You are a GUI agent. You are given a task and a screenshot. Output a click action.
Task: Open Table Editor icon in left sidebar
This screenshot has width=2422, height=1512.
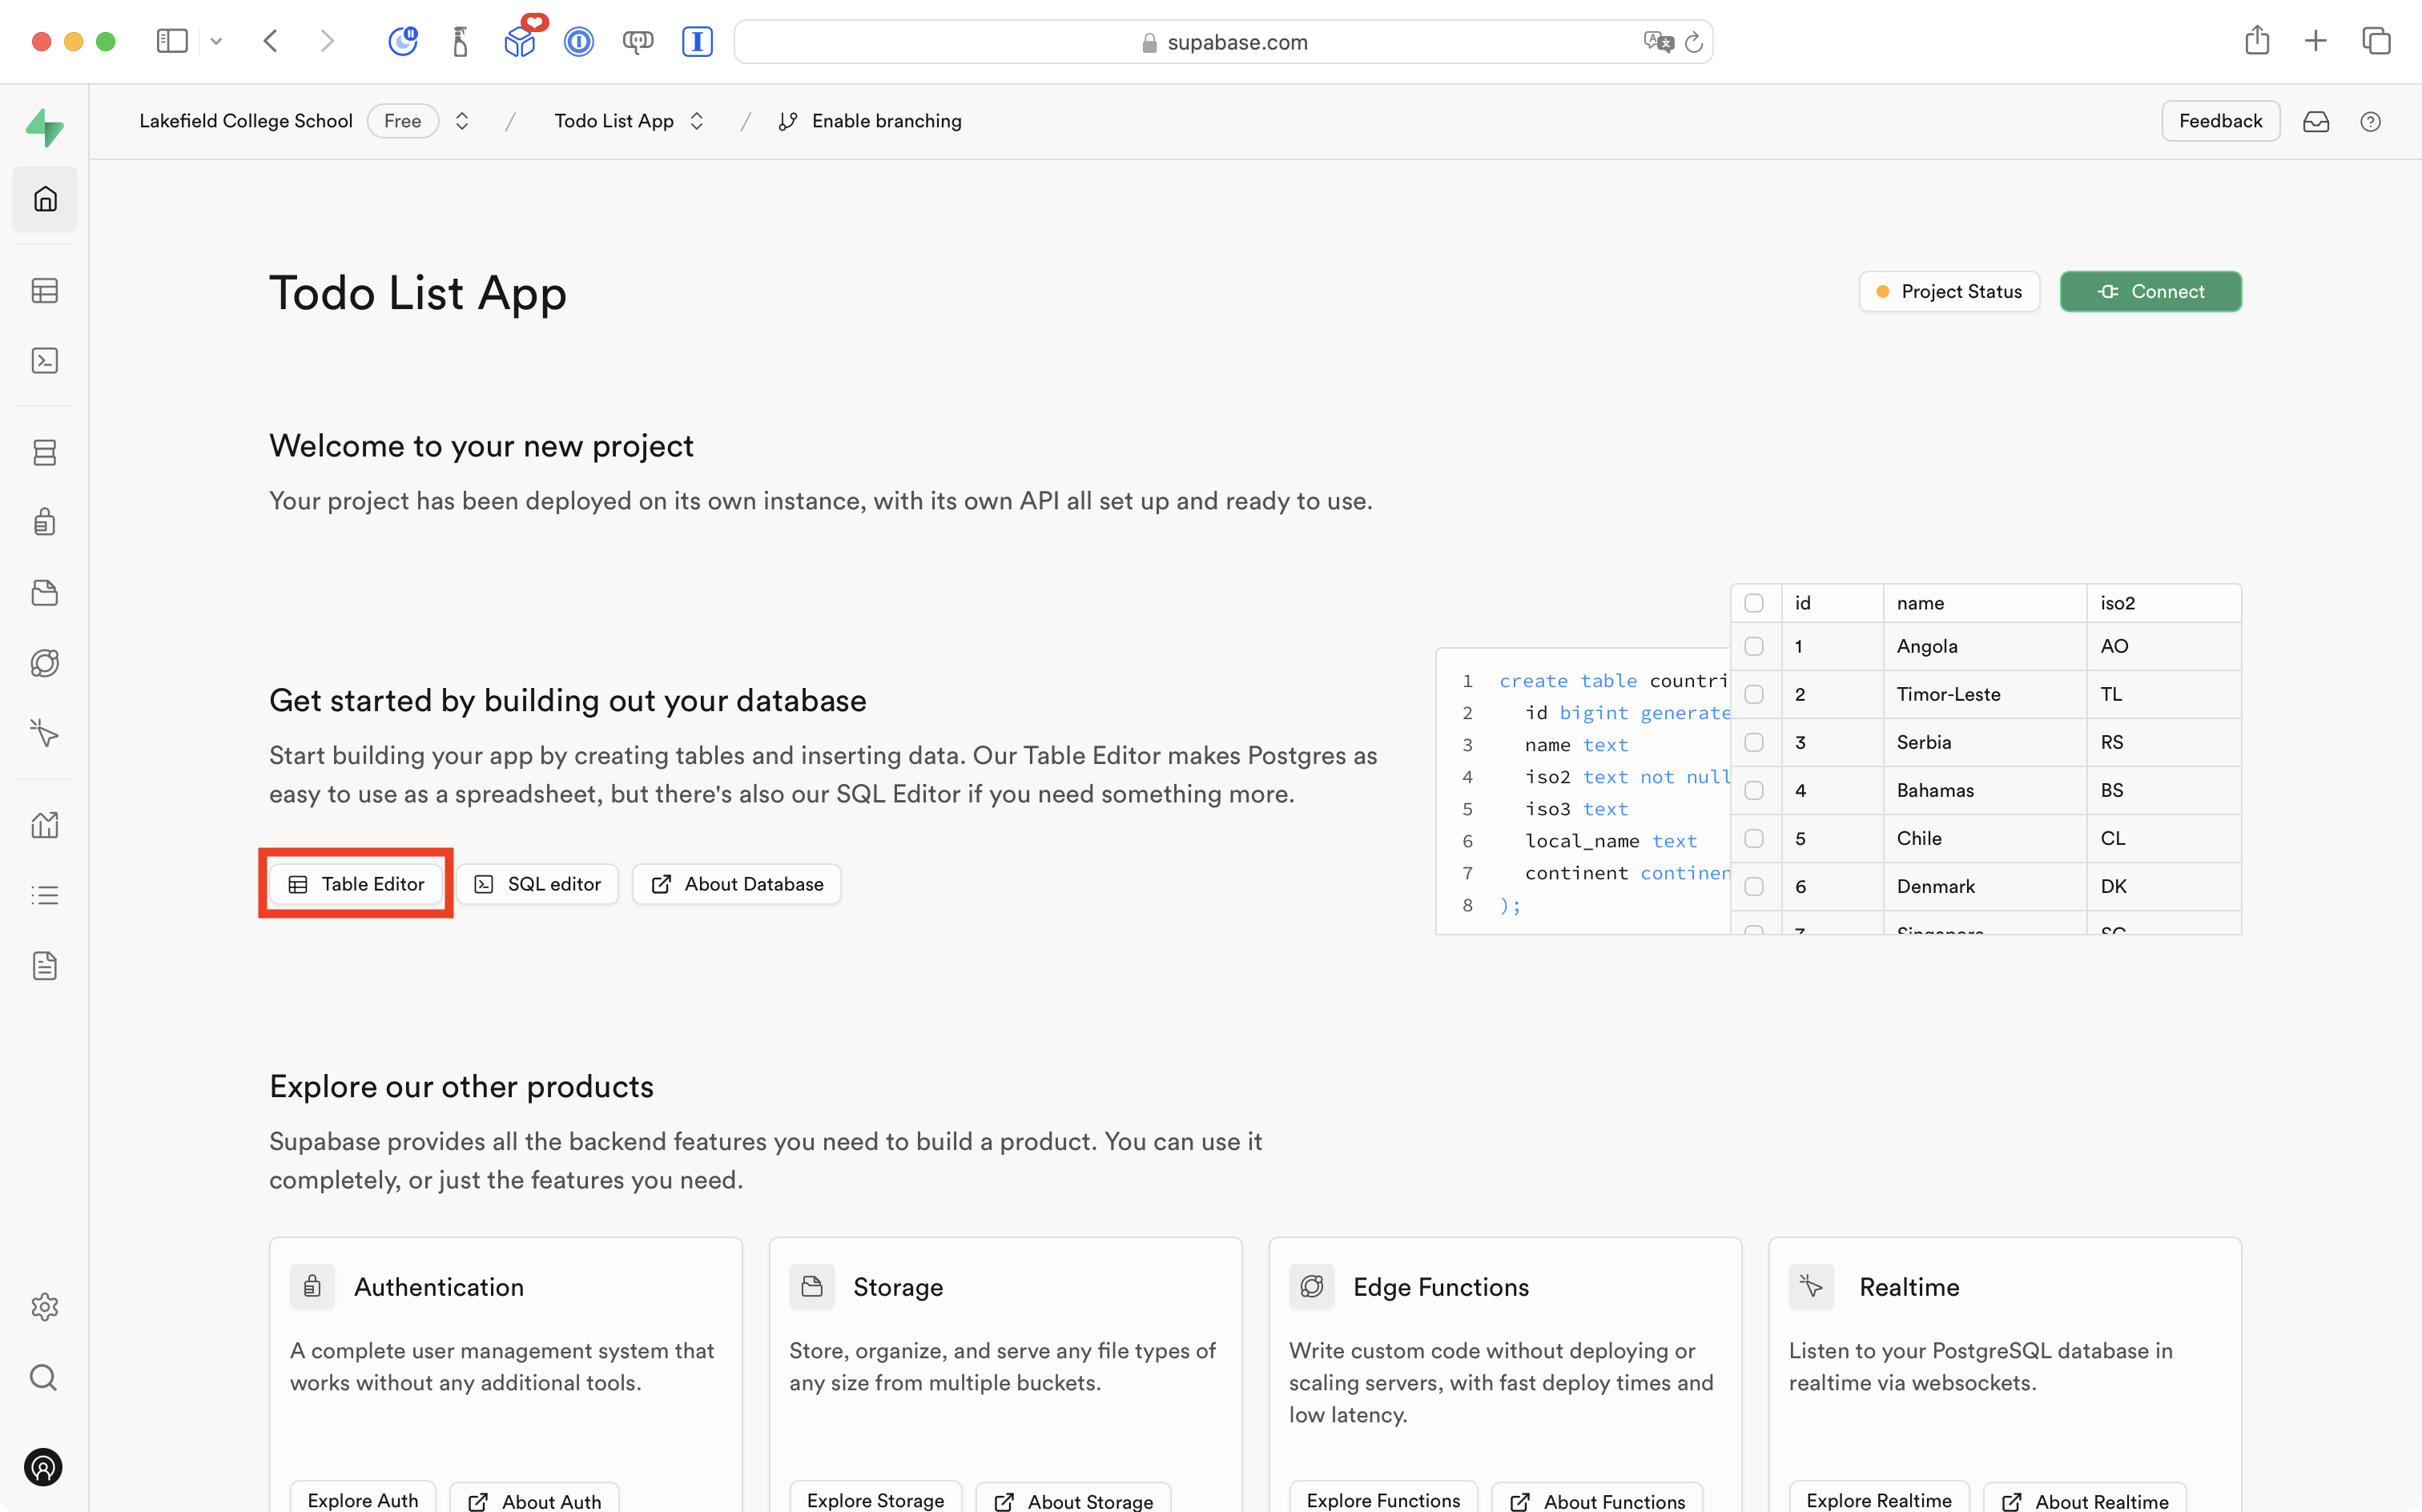[45, 291]
